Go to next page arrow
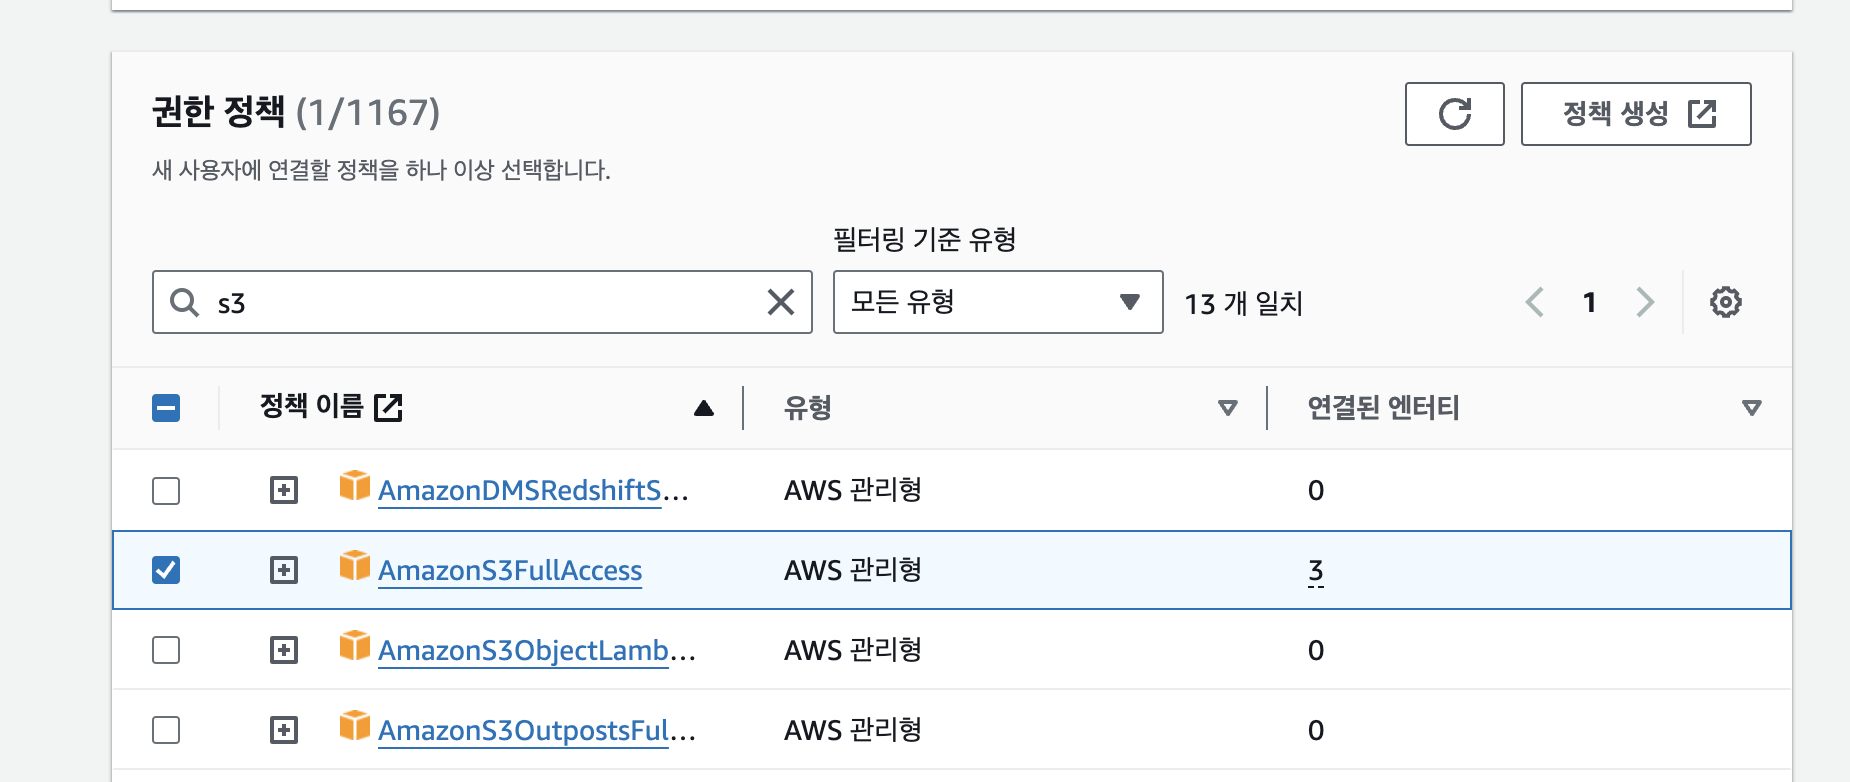The image size is (1850, 782). pos(1645,302)
